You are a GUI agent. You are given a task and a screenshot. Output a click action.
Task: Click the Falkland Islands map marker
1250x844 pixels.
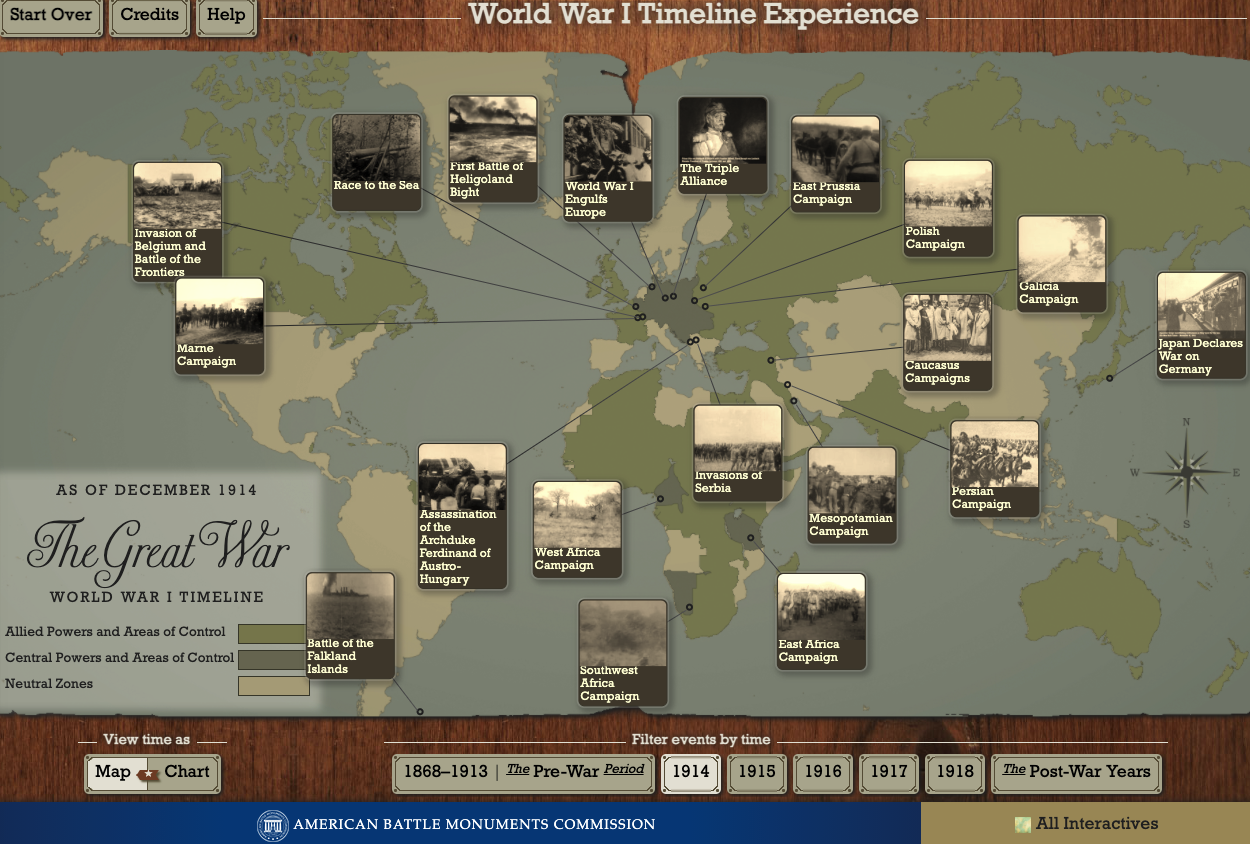pos(420,711)
